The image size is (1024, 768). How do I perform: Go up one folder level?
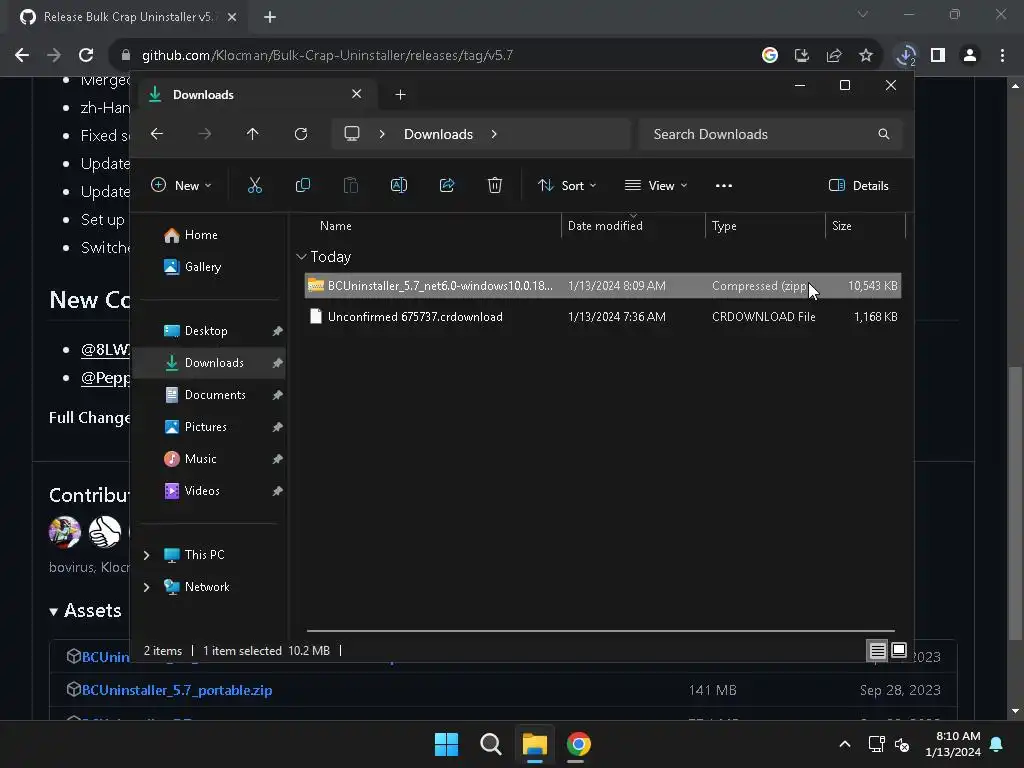click(253, 134)
